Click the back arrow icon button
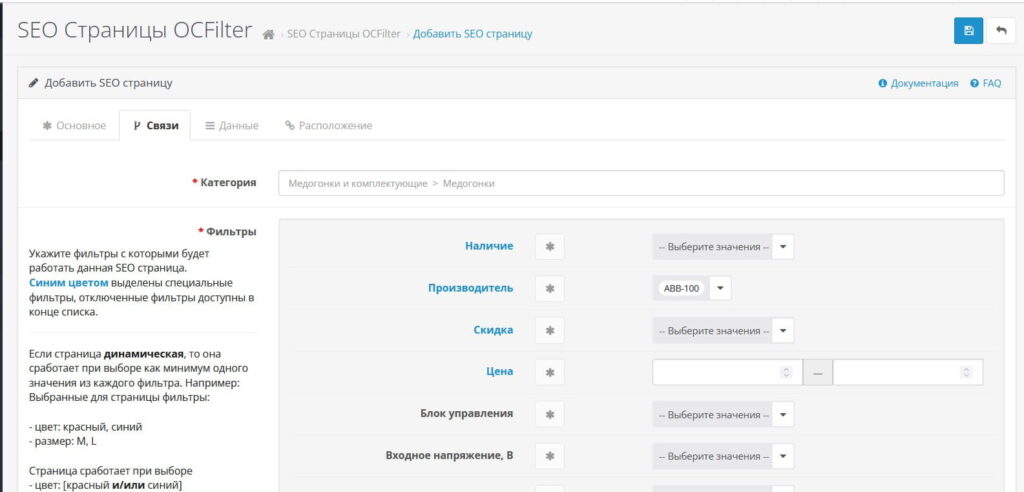This screenshot has height=492, width=1024. tap(1001, 31)
